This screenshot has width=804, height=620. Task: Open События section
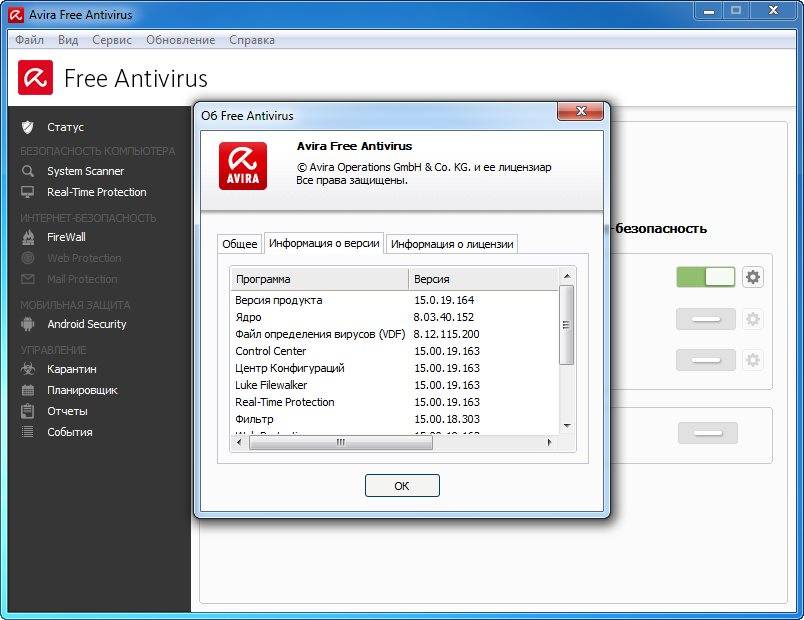pos(70,432)
